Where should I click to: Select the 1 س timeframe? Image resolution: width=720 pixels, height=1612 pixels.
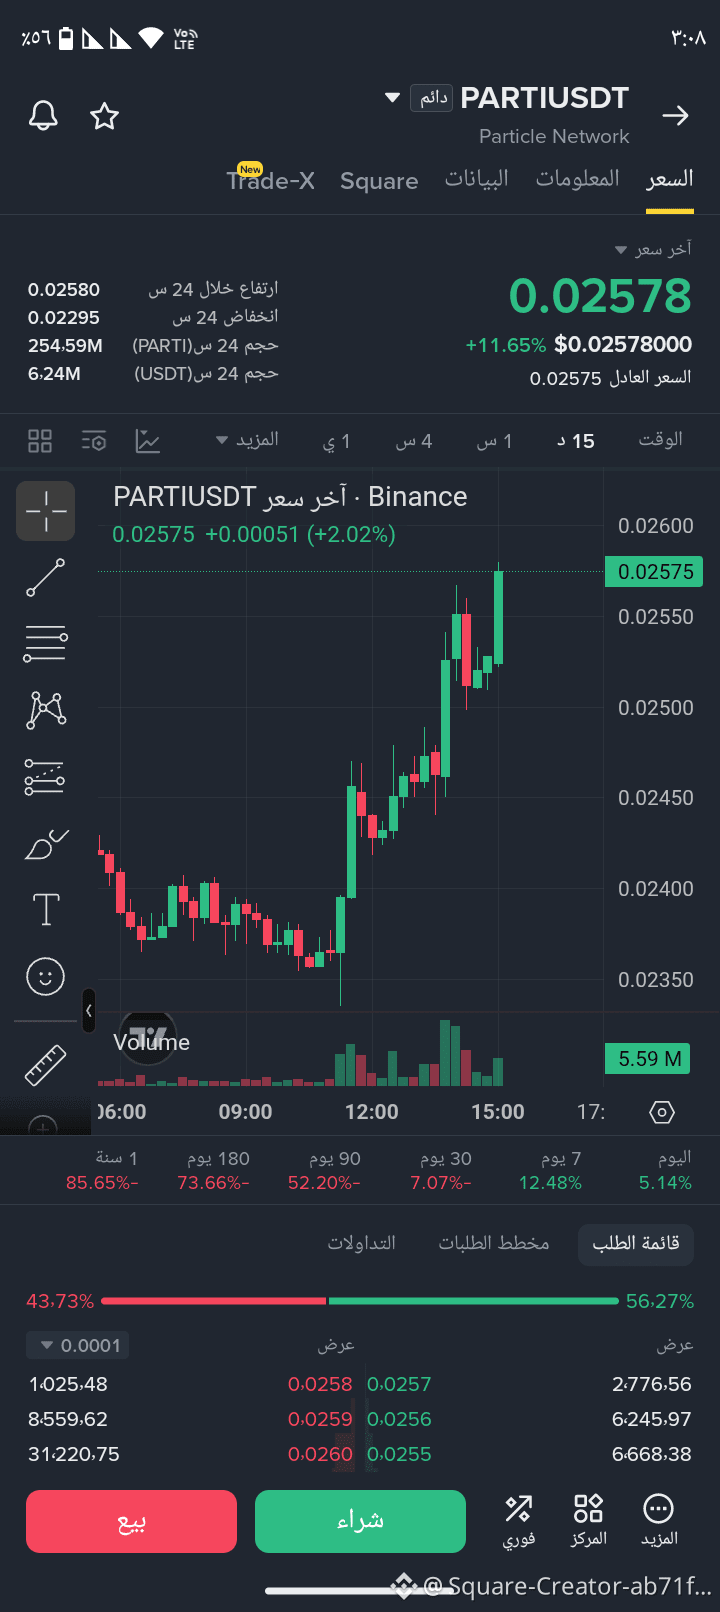click(x=494, y=441)
